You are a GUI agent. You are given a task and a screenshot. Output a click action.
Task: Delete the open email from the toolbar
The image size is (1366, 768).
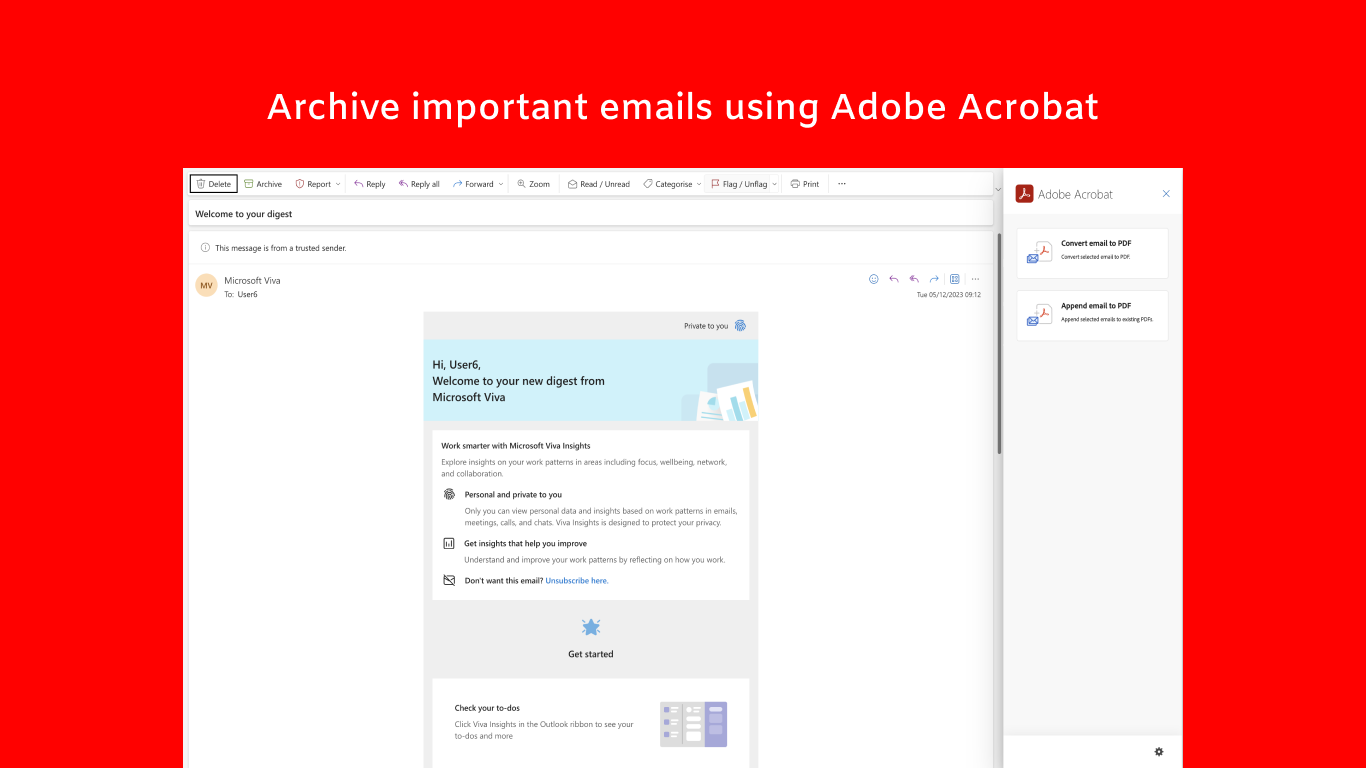click(x=214, y=184)
